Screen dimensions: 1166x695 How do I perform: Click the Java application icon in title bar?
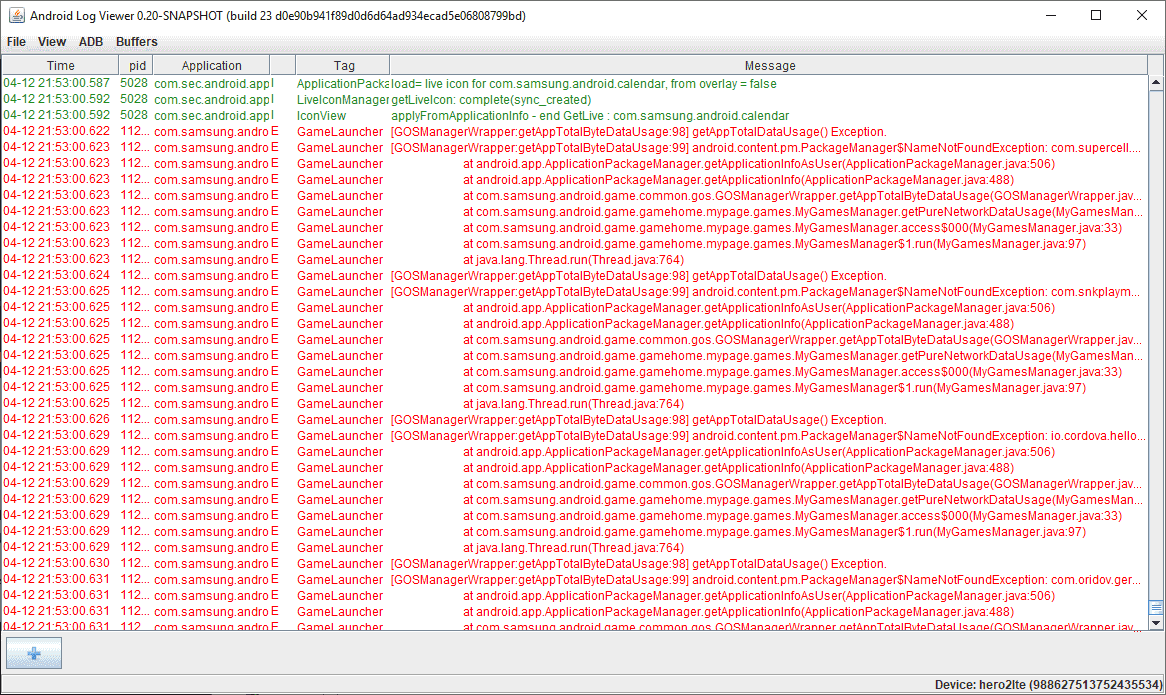point(15,16)
